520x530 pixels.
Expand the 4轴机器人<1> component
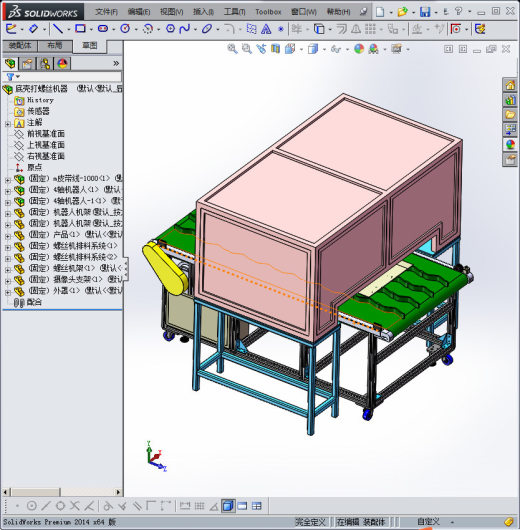pos(8,191)
